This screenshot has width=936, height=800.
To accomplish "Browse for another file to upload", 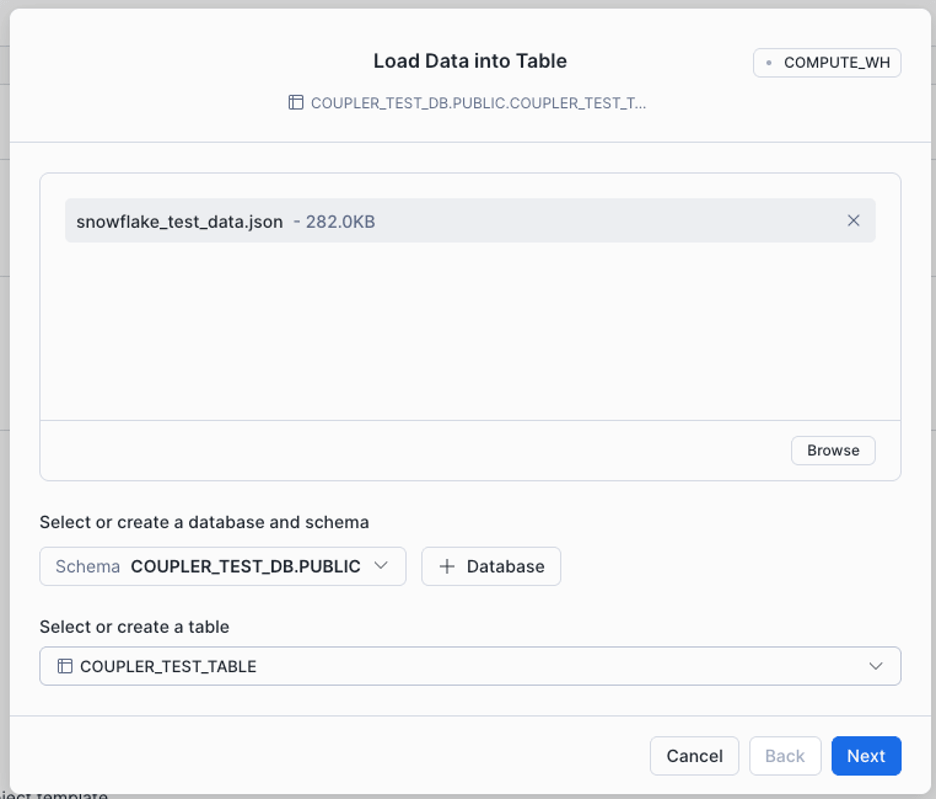I will point(833,450).
